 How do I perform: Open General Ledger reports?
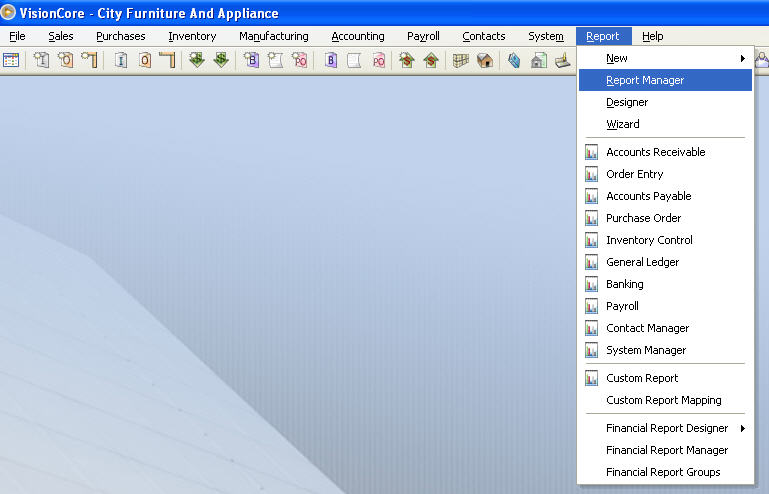tap(665, 262)
